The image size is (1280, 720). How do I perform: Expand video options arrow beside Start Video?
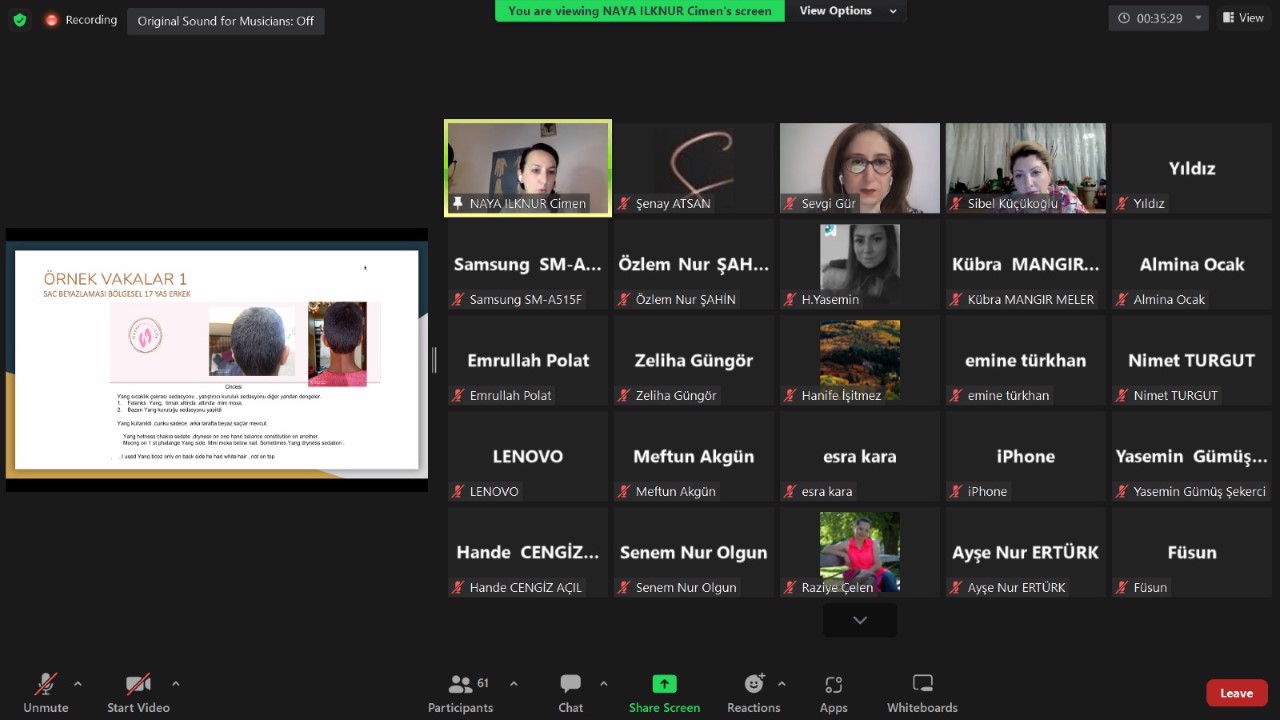point(176,684)
